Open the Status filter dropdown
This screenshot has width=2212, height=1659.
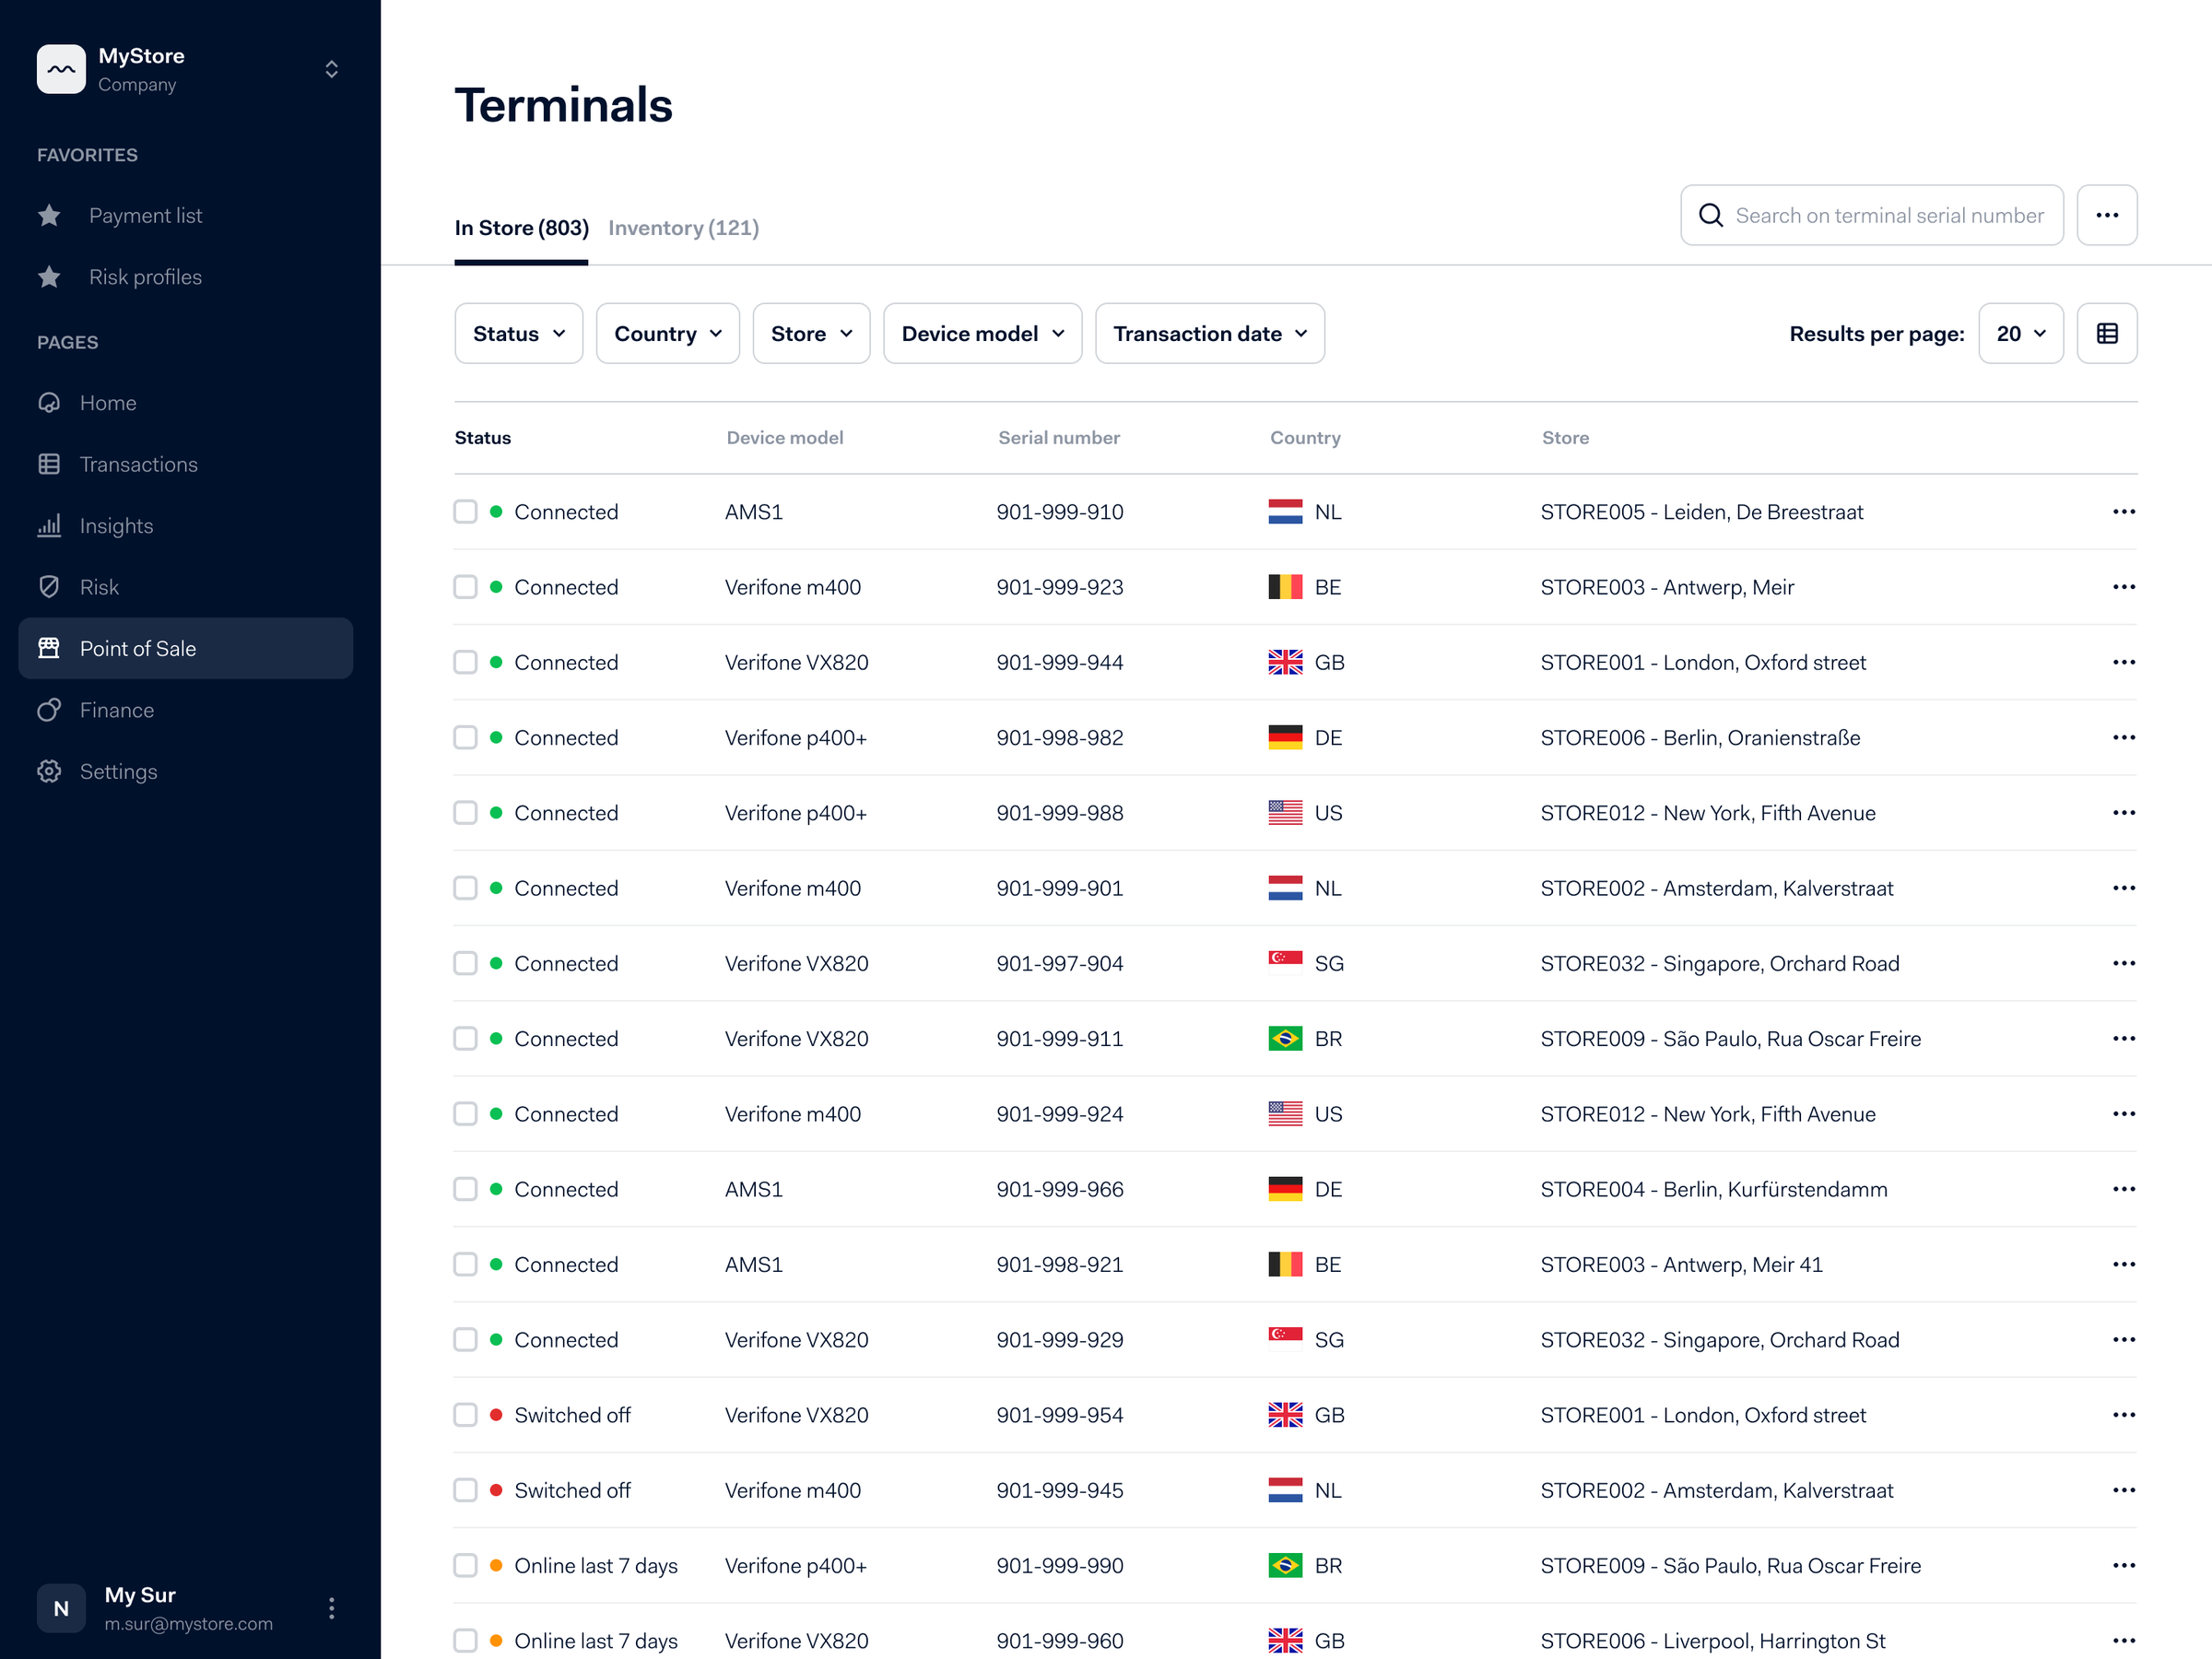click(x=518, y=333)
